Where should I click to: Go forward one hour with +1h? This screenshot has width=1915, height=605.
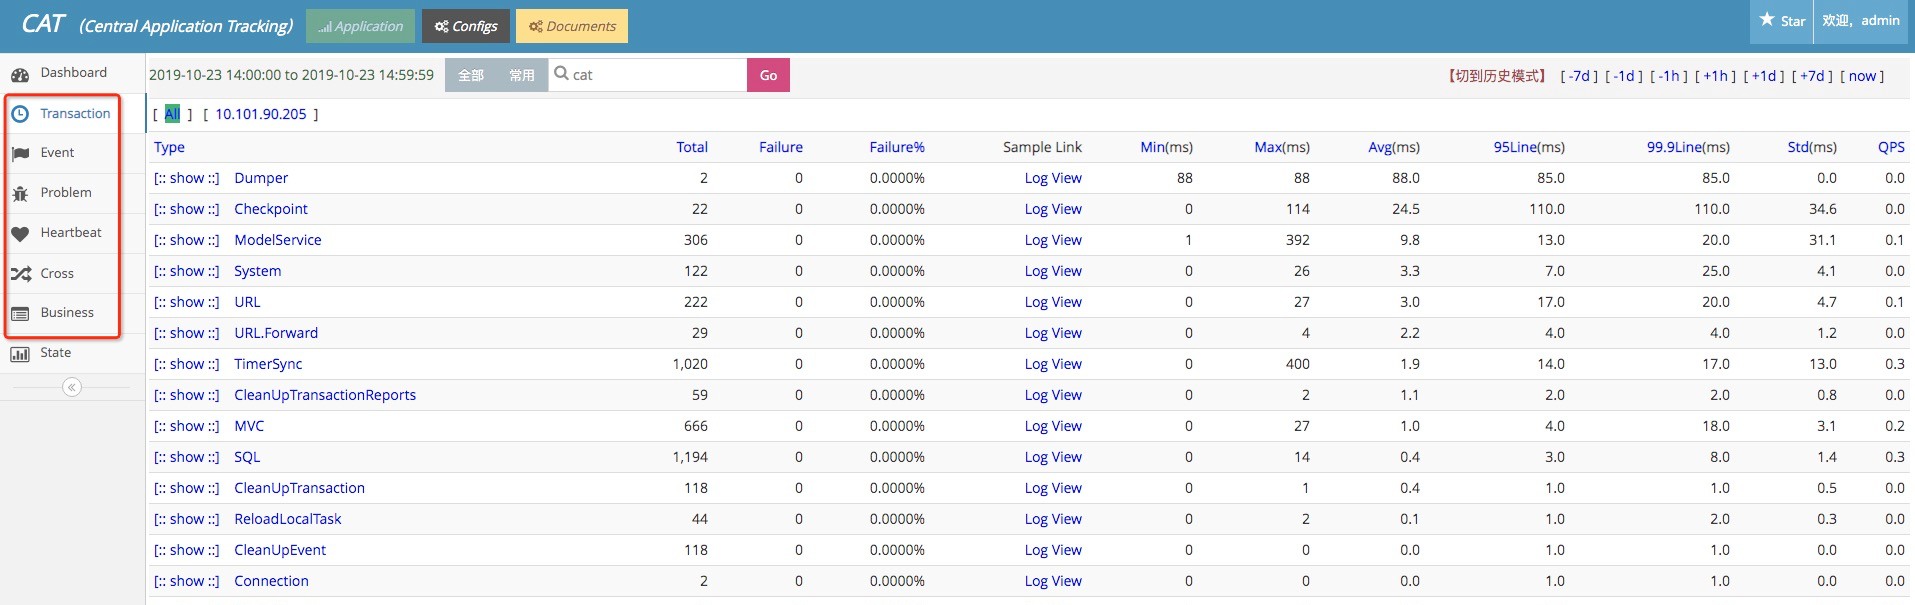pyautogui.click(x=1716, y=76)
